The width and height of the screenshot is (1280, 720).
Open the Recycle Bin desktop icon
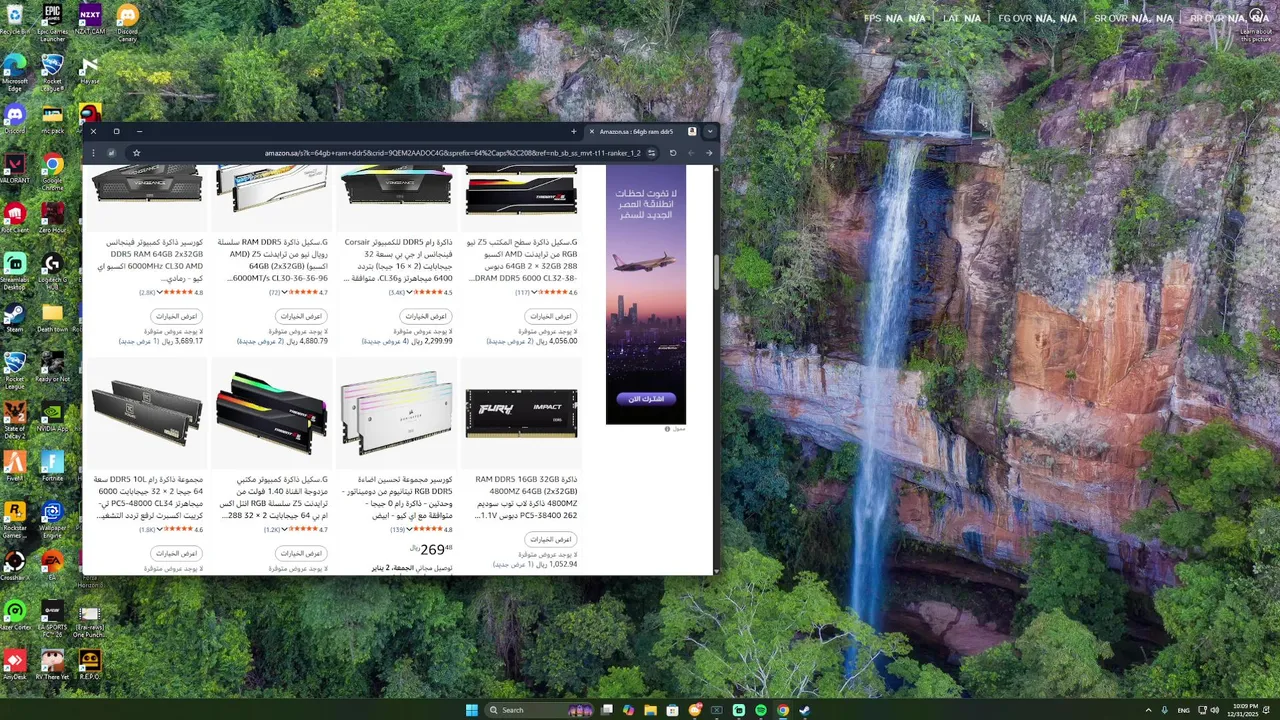coord(14,20)
